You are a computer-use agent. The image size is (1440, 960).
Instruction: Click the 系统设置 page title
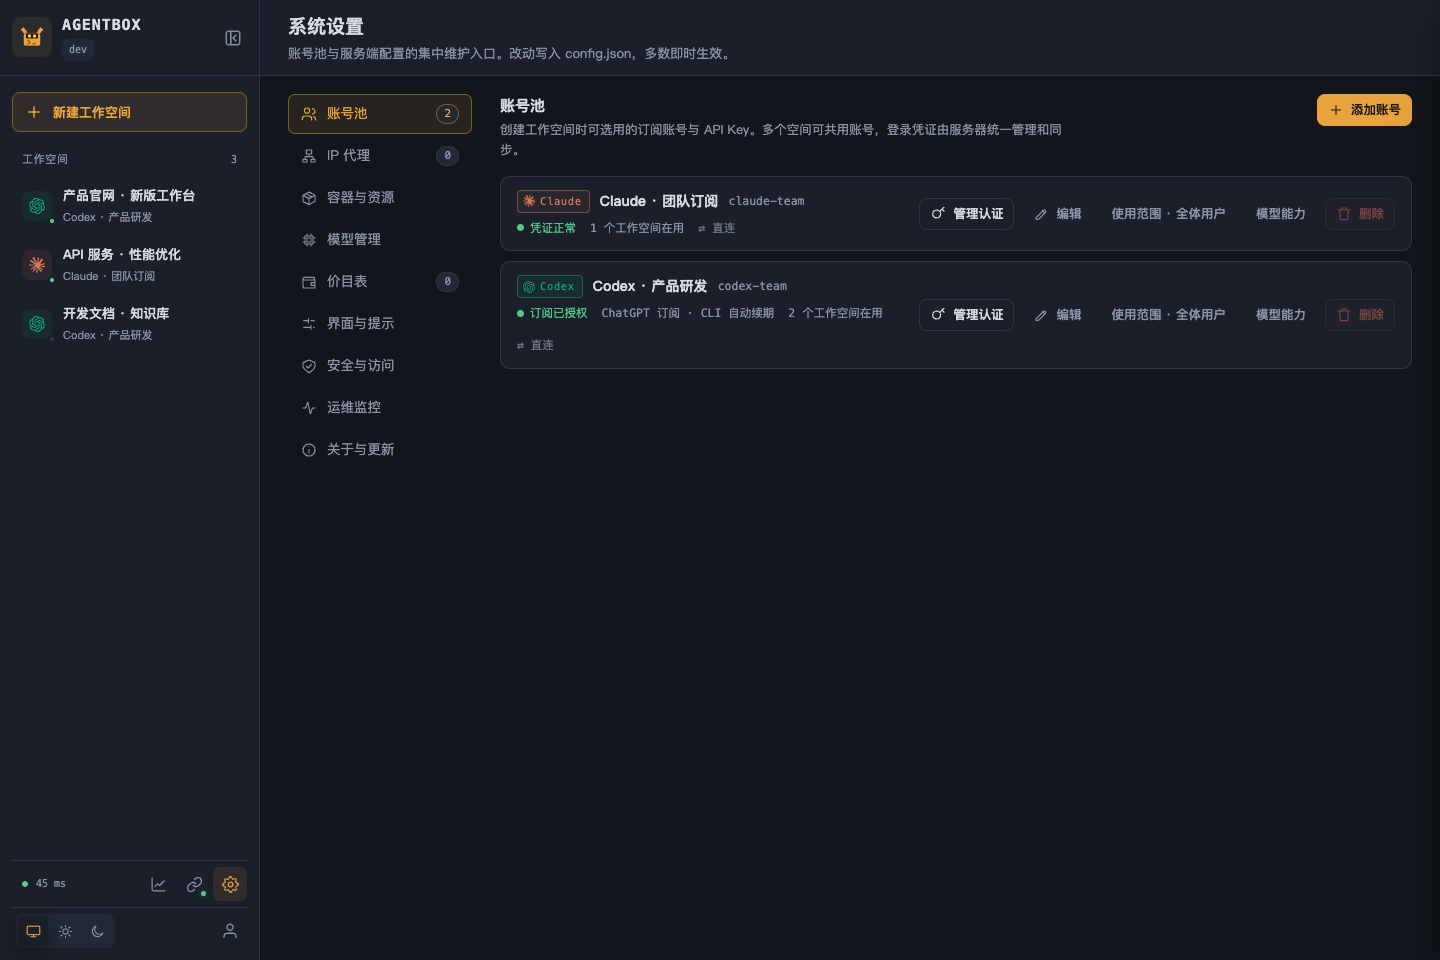click(x=326, y=27)
